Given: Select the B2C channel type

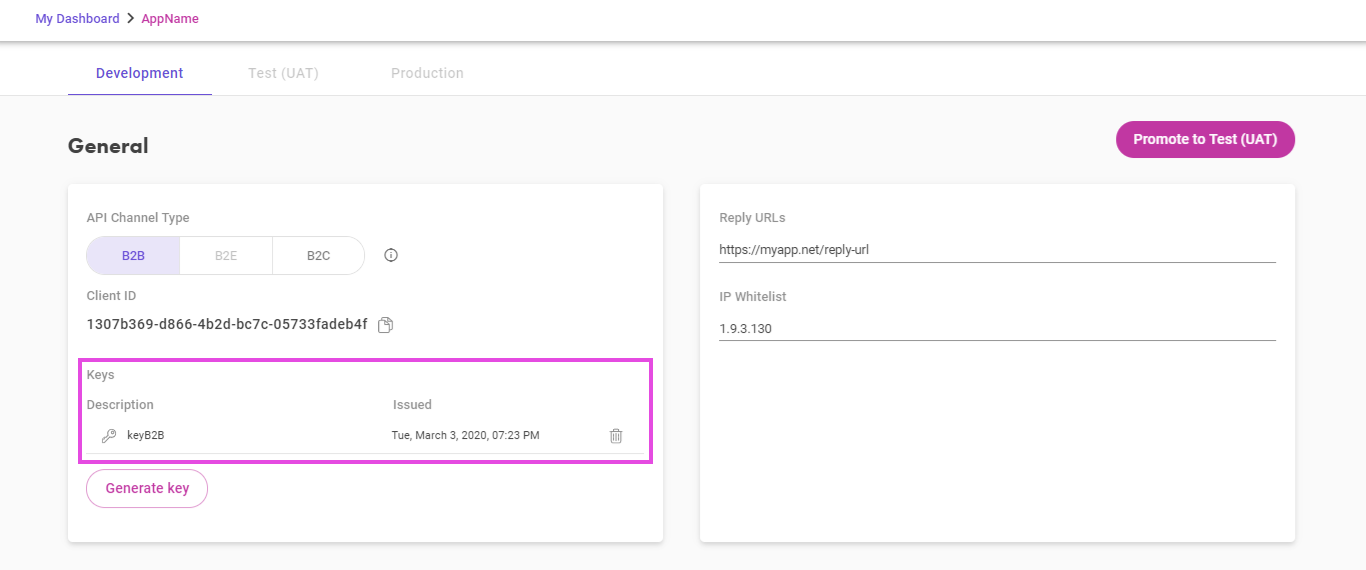Looking at the screenshot, I should pyautogui.click(x=318, y=255).
